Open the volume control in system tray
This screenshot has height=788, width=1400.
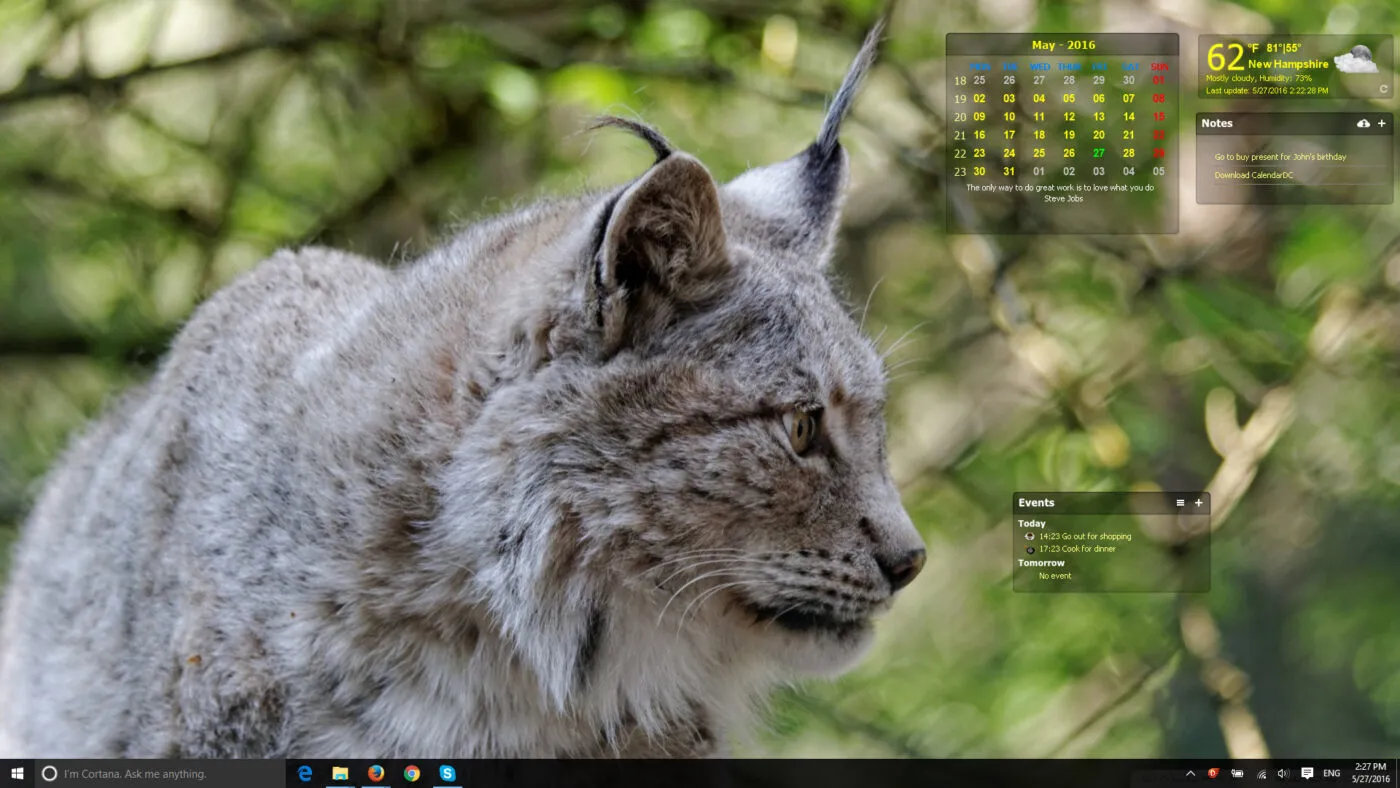(1283, 773)
